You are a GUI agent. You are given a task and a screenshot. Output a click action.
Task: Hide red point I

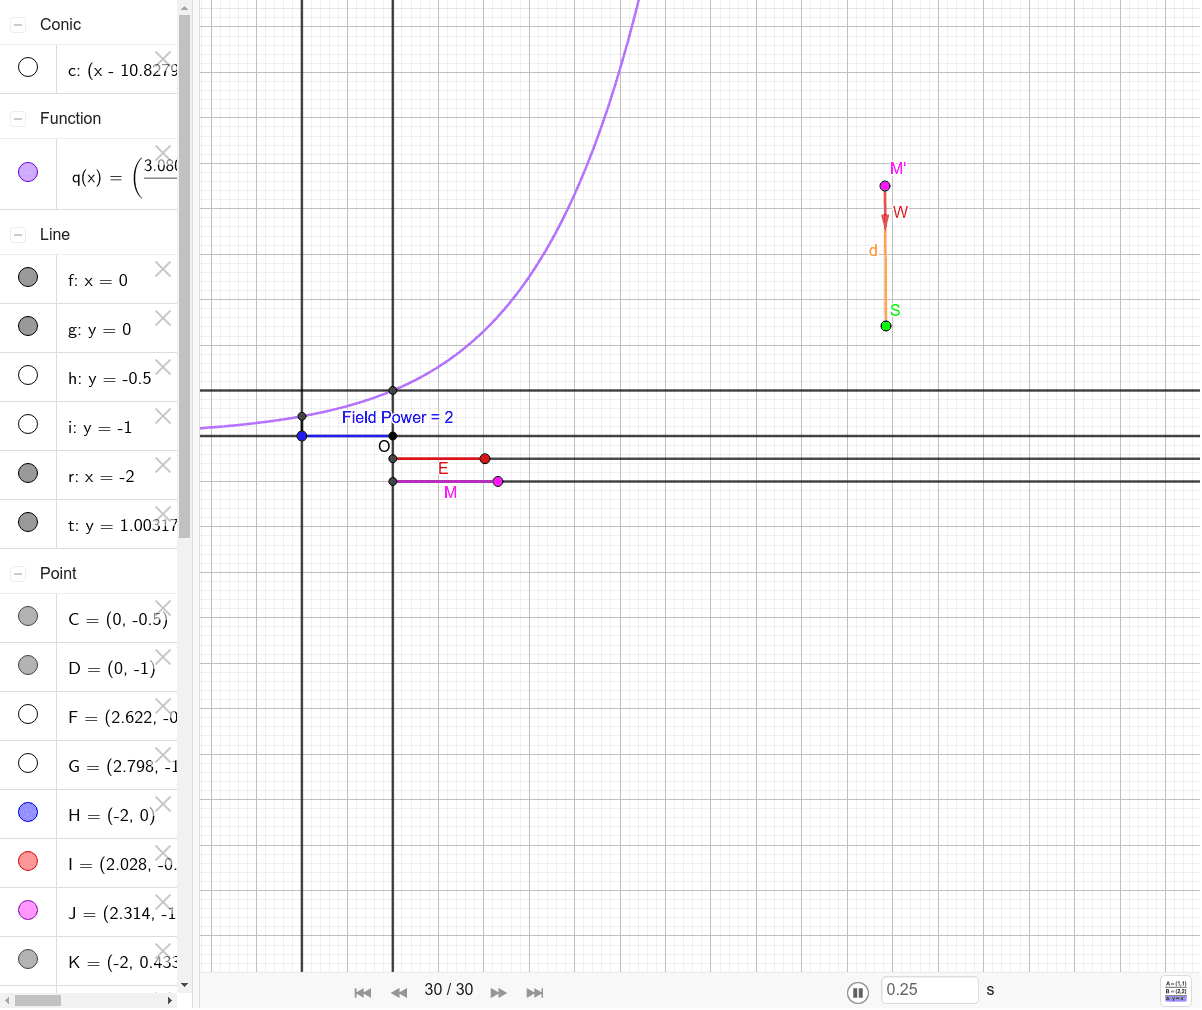pyautogui.click(x=28, y=861)
